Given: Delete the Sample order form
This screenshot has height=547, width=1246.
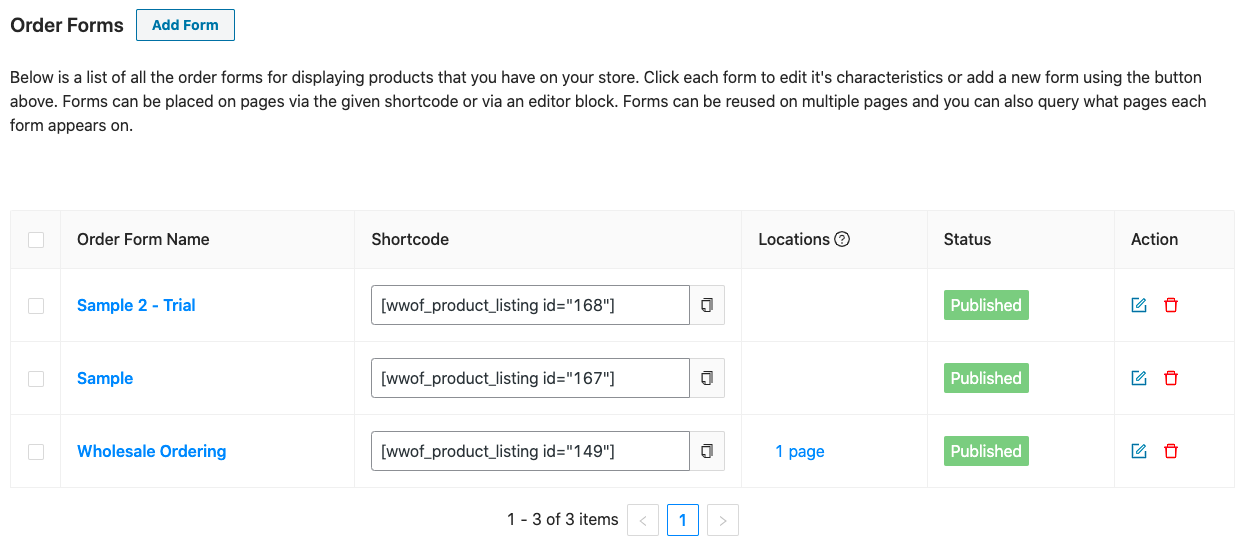Looking at the screenshot, I should click(x=1171, y=378).
